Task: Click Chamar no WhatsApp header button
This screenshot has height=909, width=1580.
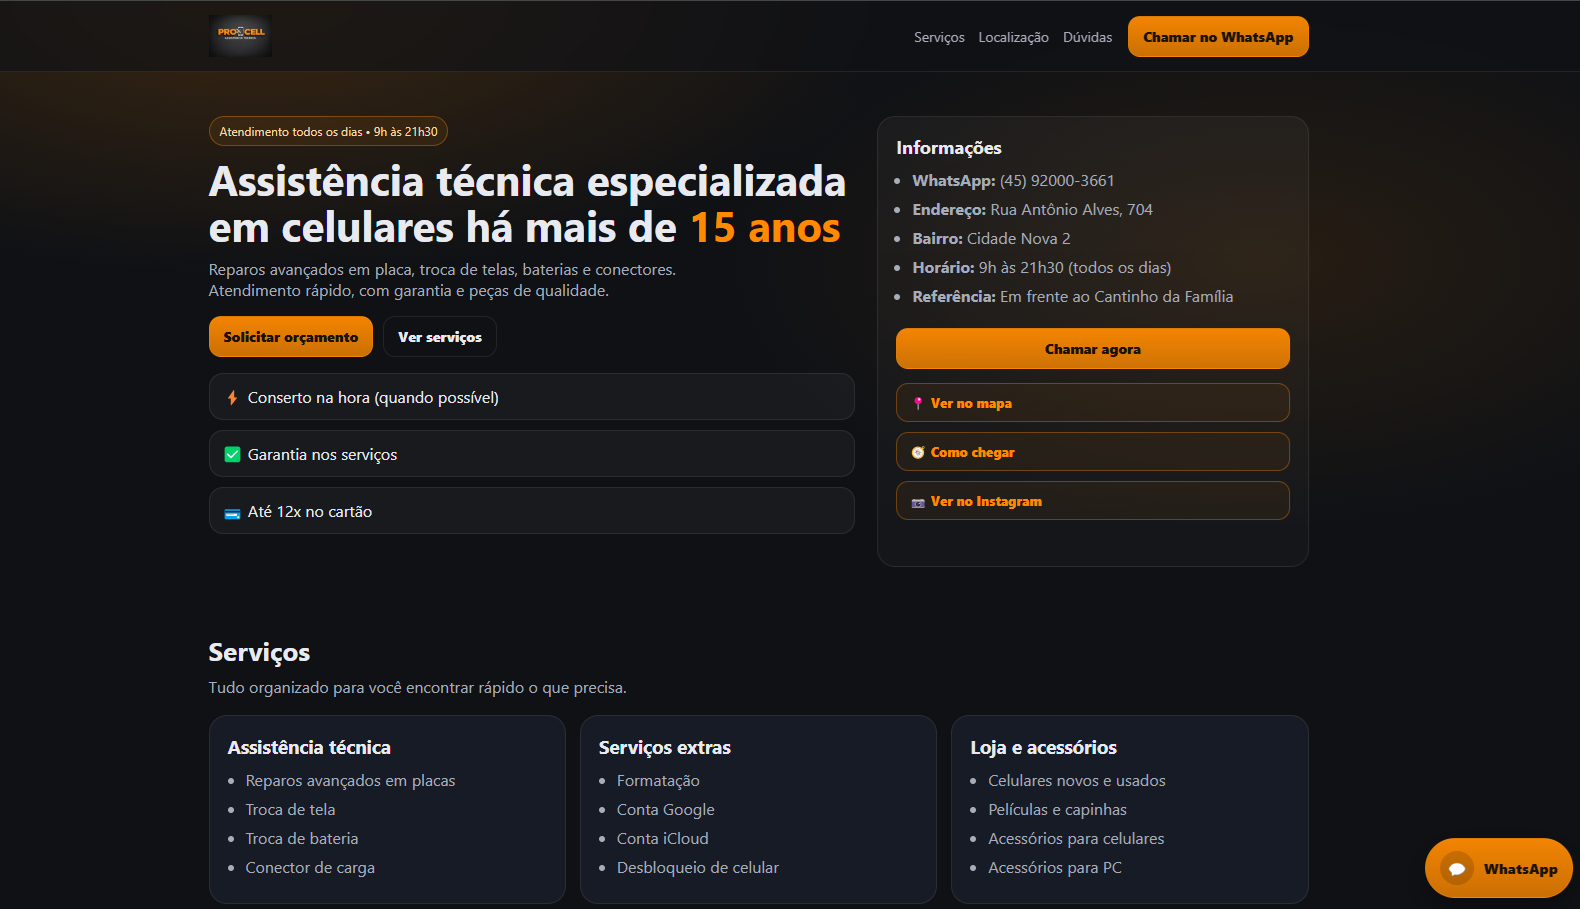Action: pos(1218,37)
